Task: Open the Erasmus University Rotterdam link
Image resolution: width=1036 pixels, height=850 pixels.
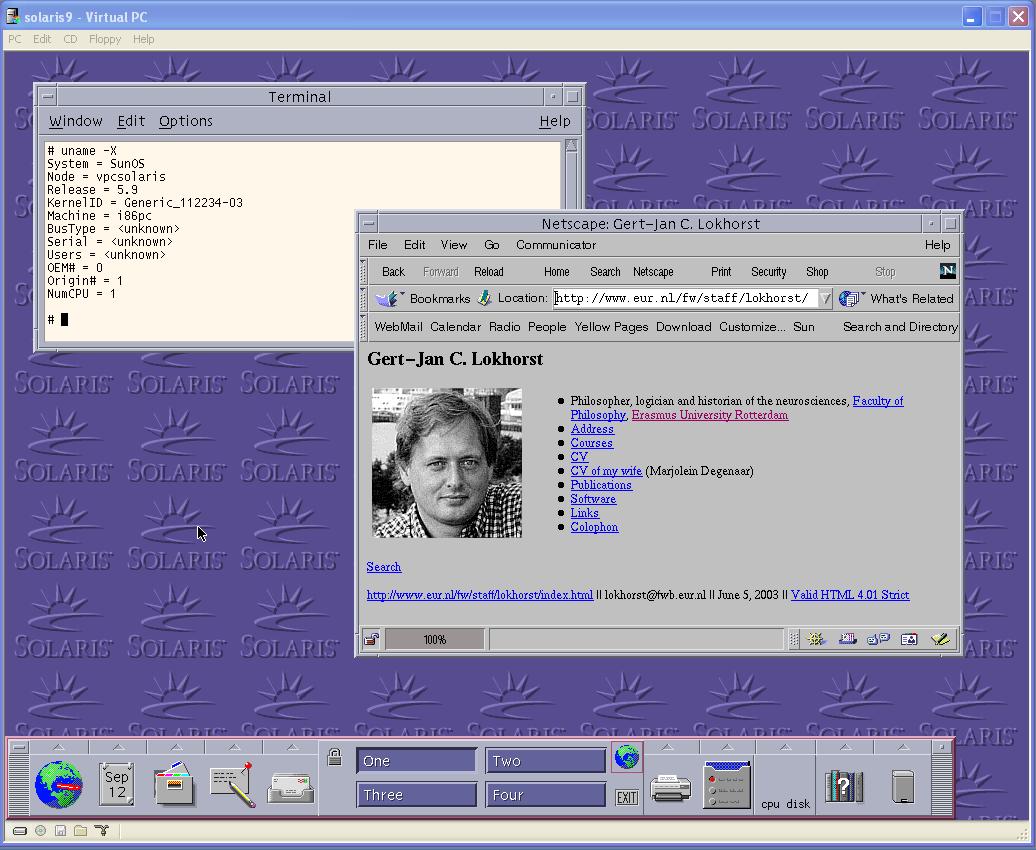Action: tap(710, 415)
